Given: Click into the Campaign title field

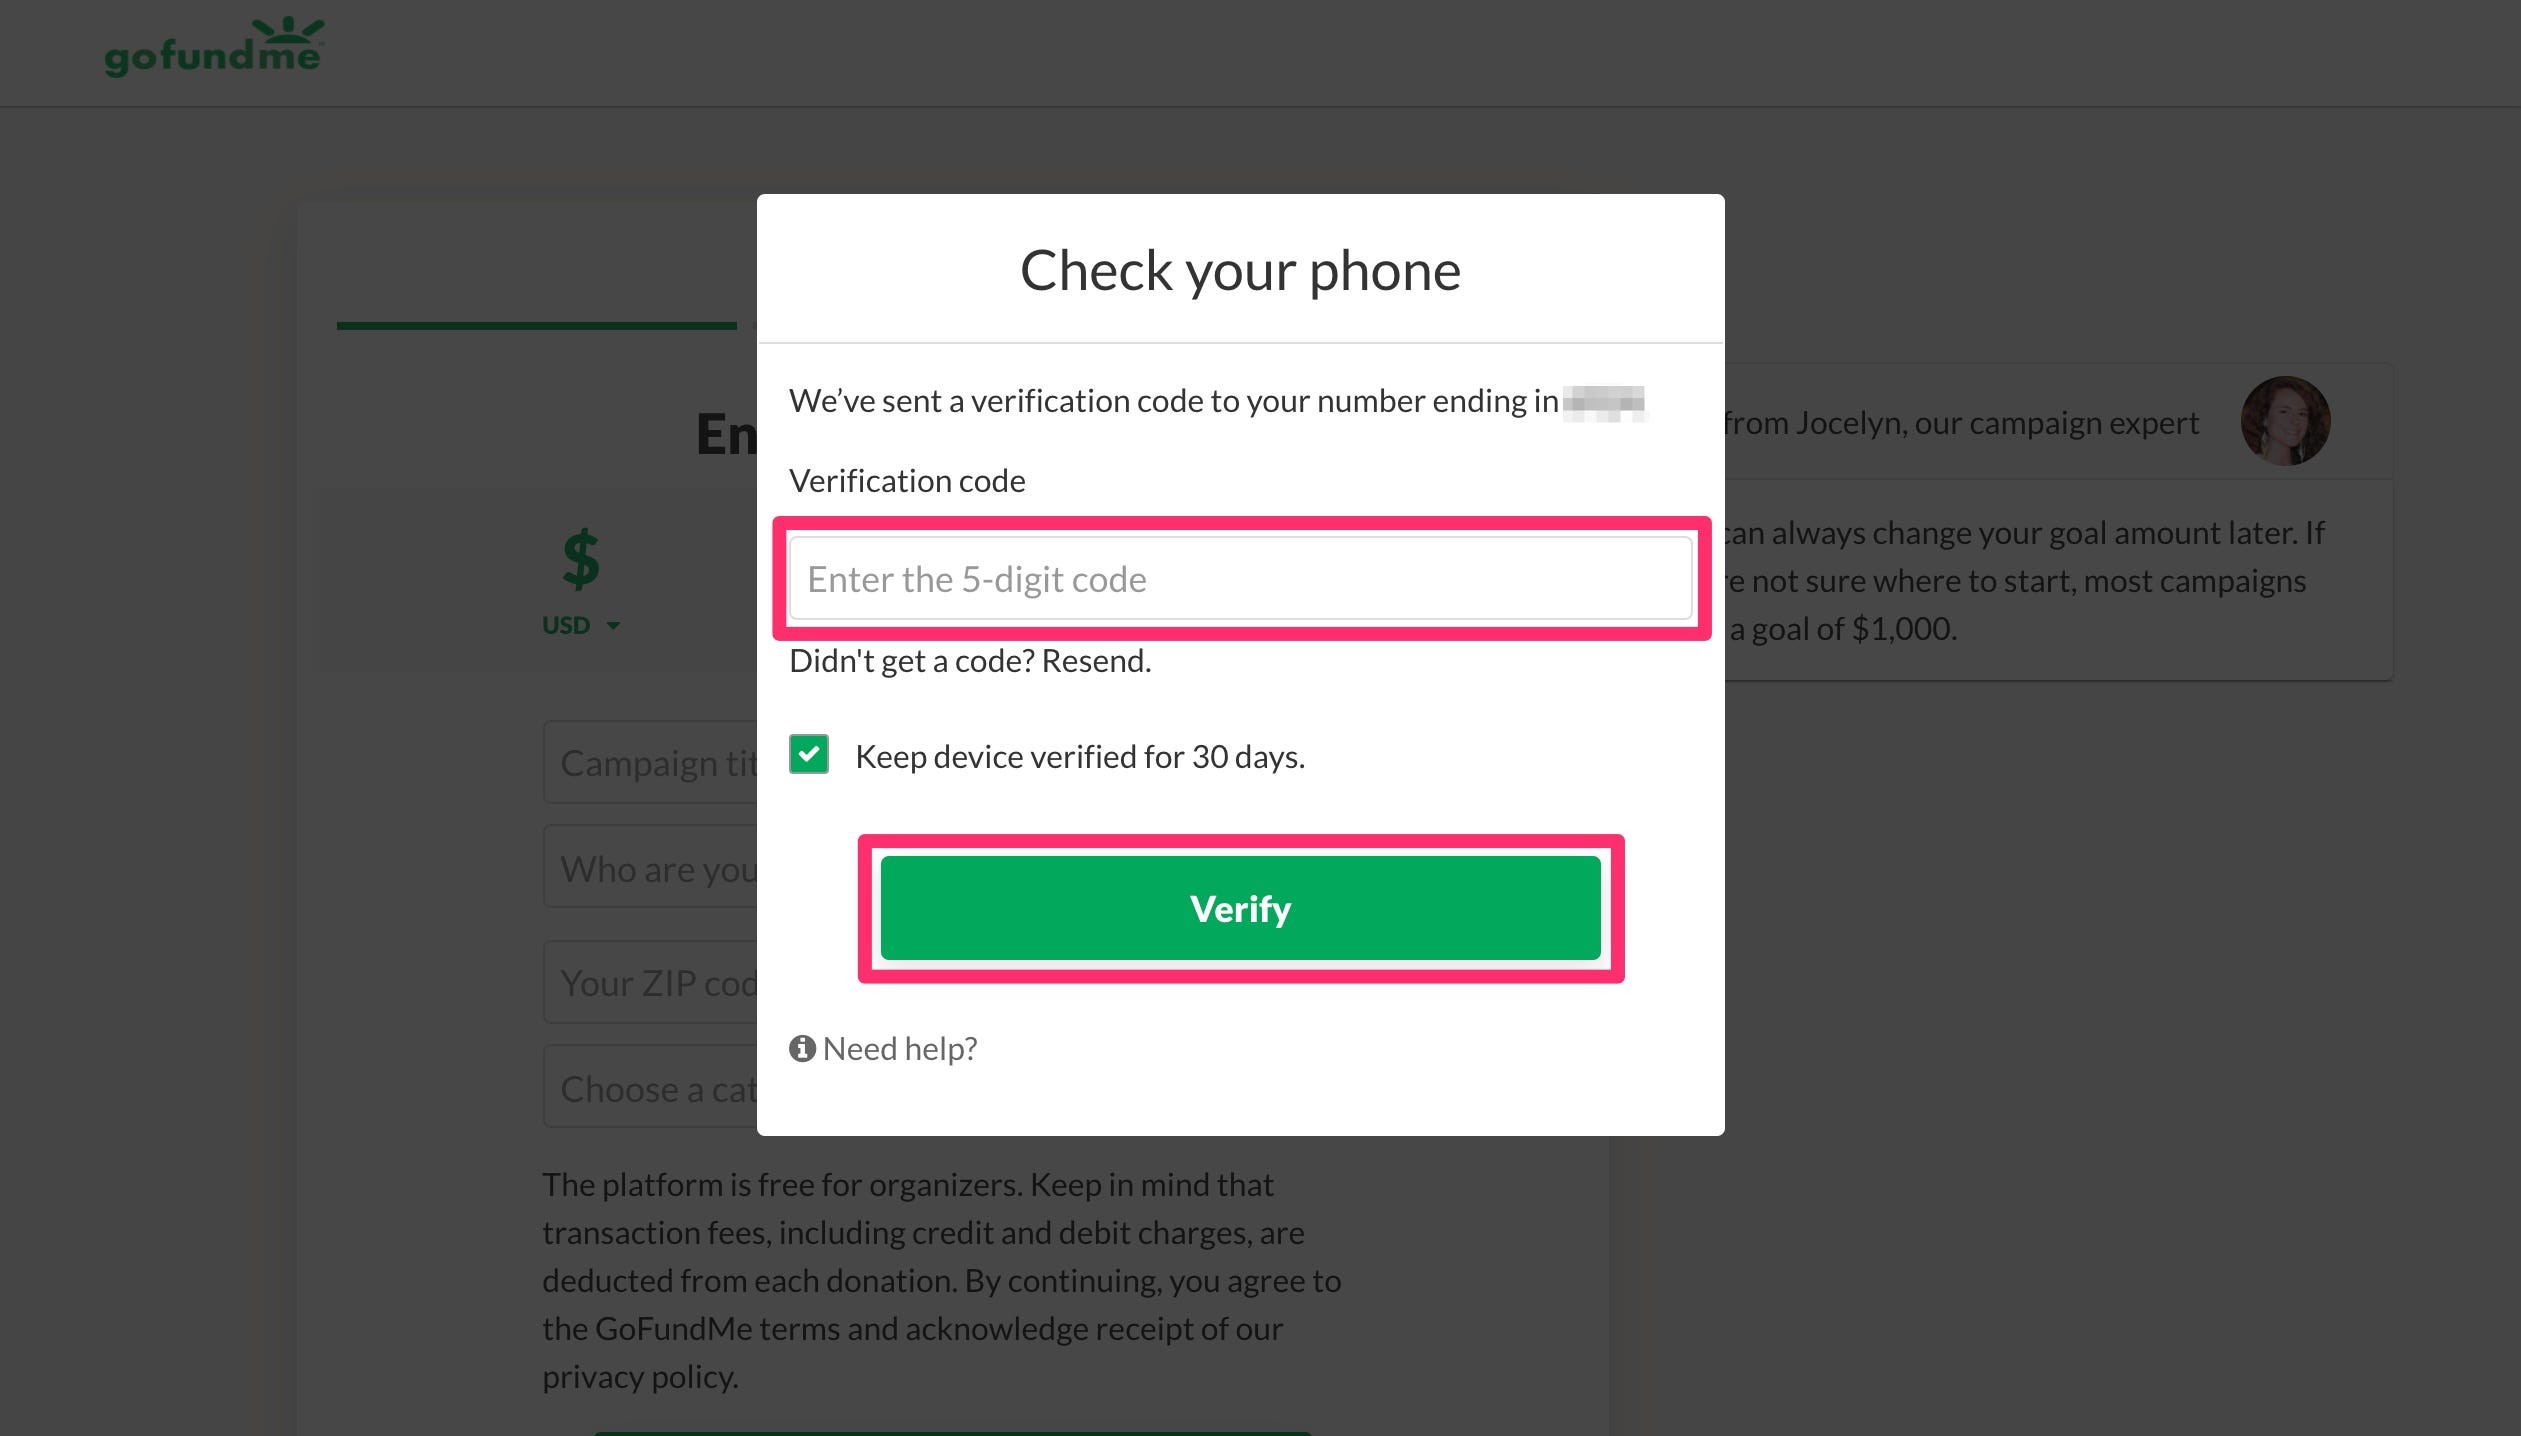Looking at the screenshot, I should click(x=650, y=763).
